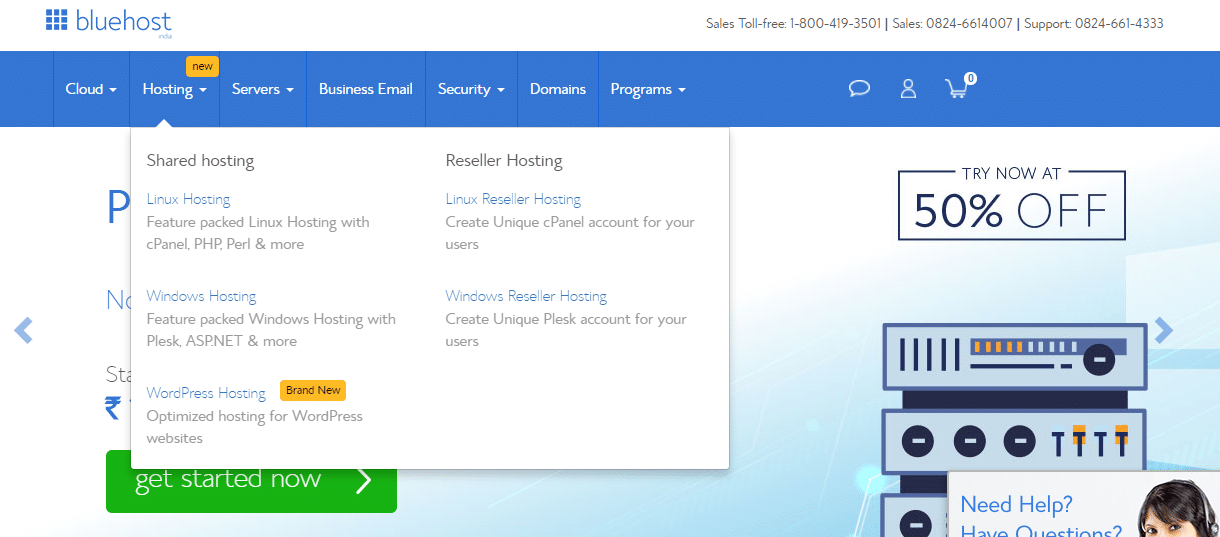Click the Reseller Hosting heading
The width and height of the screenshot is (1220, 537).
click(x=504, y=160)
